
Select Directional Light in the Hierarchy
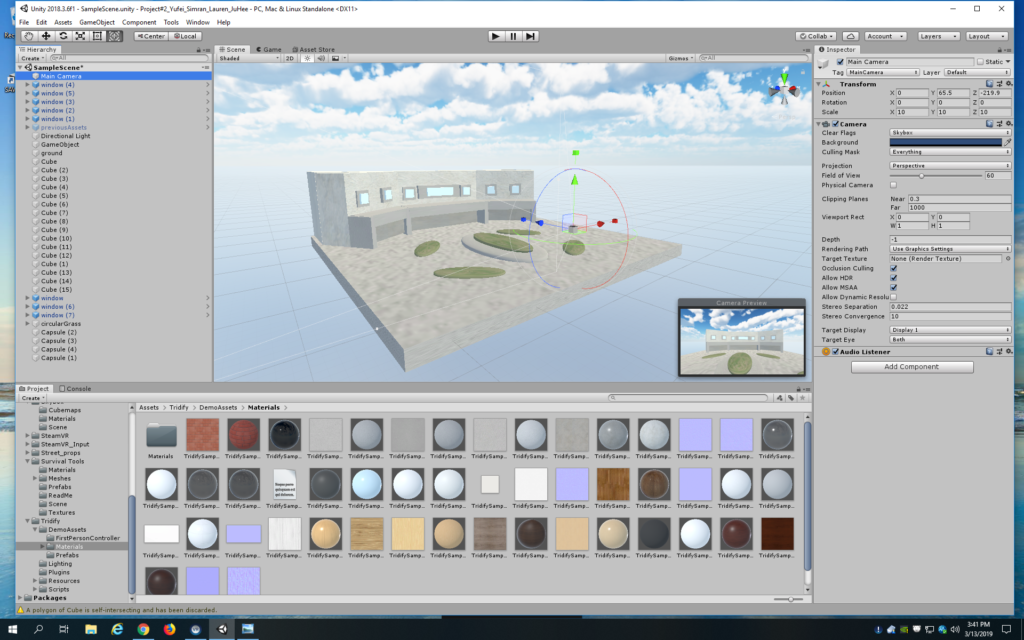pyautogui.click(x=65, y=136)
